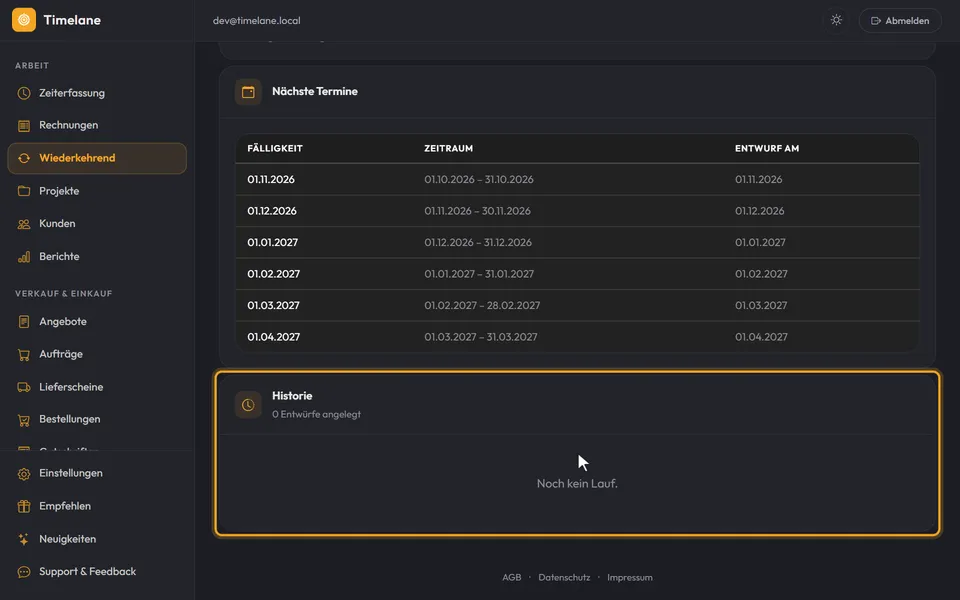Click the Aufträge shopping cart icon
This screenshot has height=600, width=960.
pyautogui.click(x=24, y=354)
